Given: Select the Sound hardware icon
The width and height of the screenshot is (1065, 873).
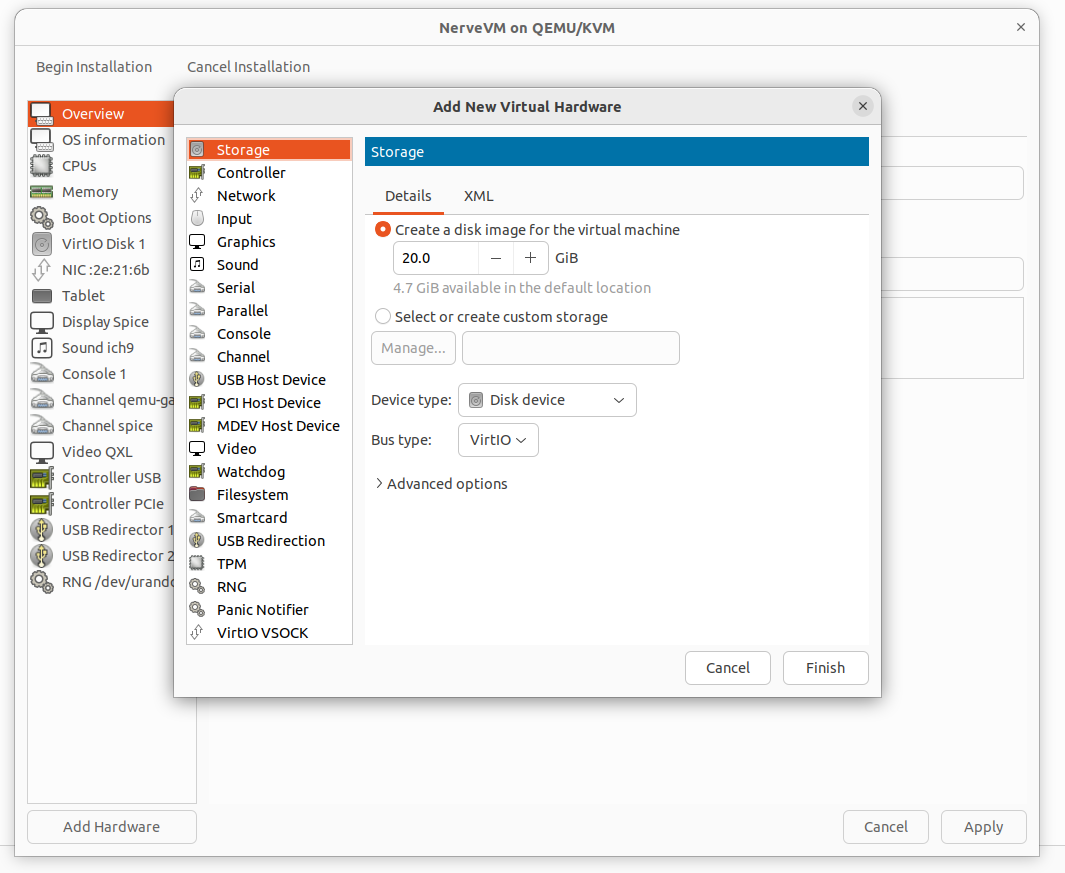Looking at the screenshot, I should [197, 265].
